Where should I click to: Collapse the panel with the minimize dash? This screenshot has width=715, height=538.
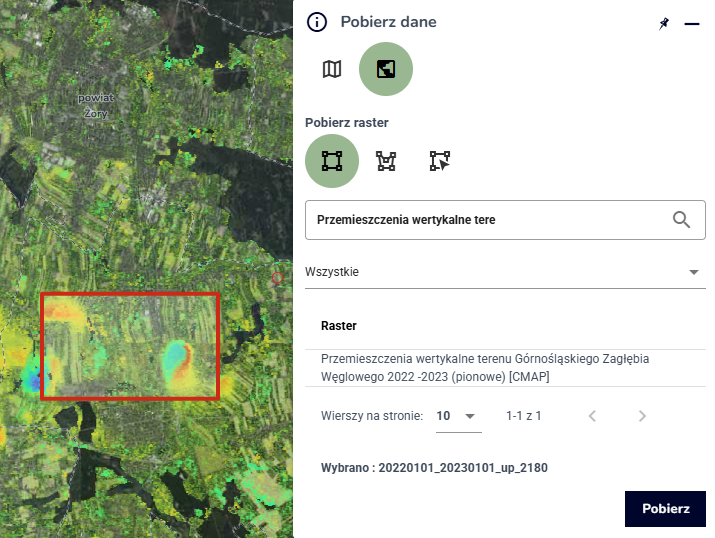tap(691, 23)
